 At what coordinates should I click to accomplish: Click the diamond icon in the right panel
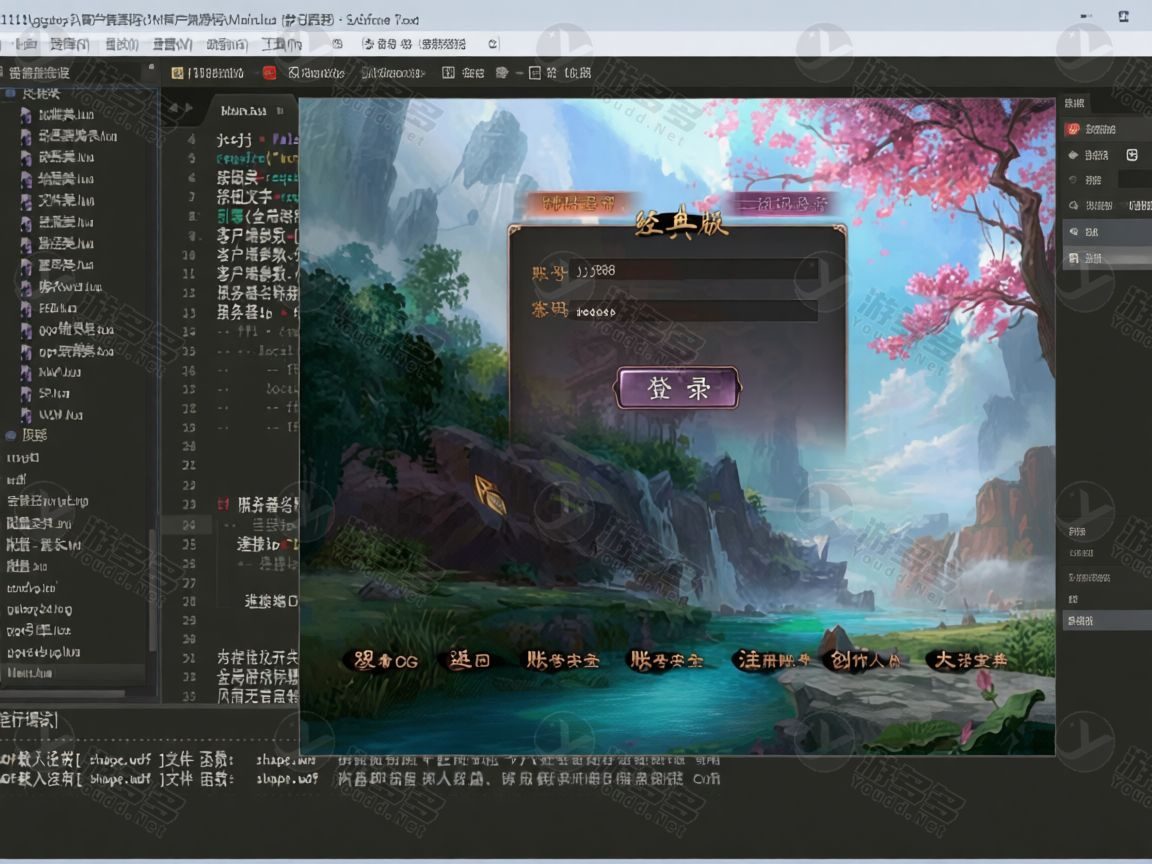pos(1073,155)
